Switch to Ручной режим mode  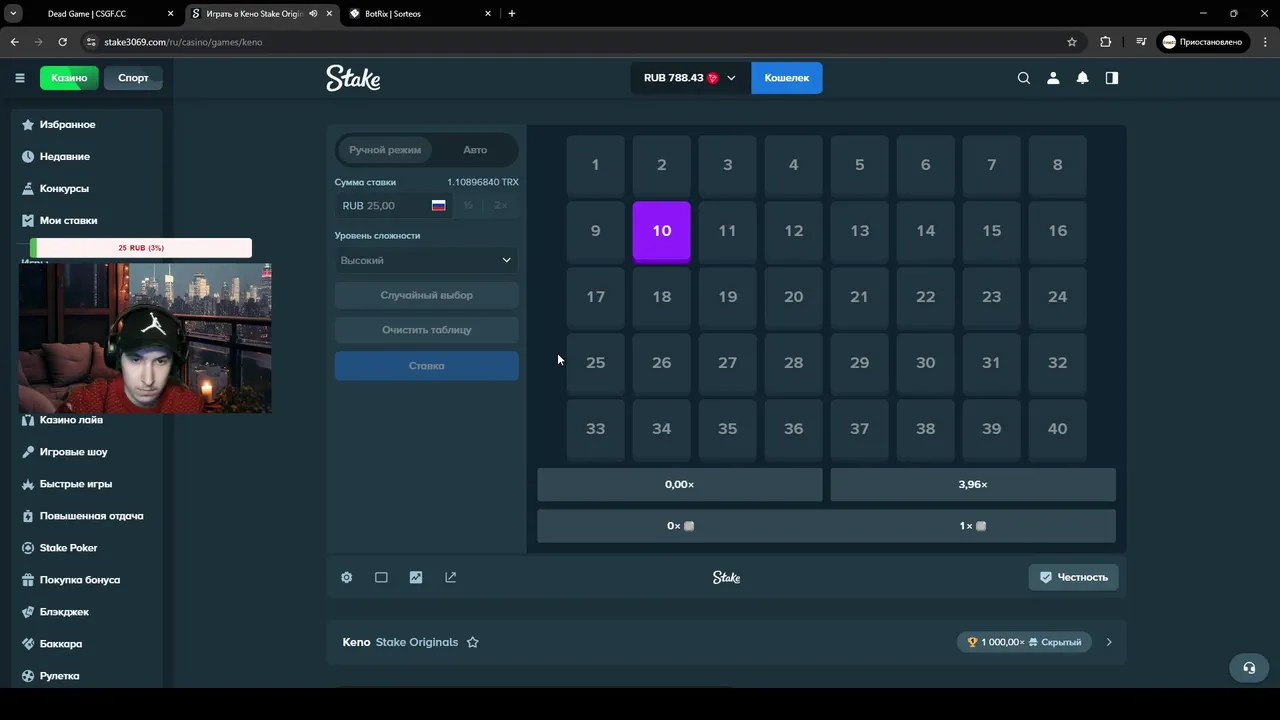tap(385, 150)
